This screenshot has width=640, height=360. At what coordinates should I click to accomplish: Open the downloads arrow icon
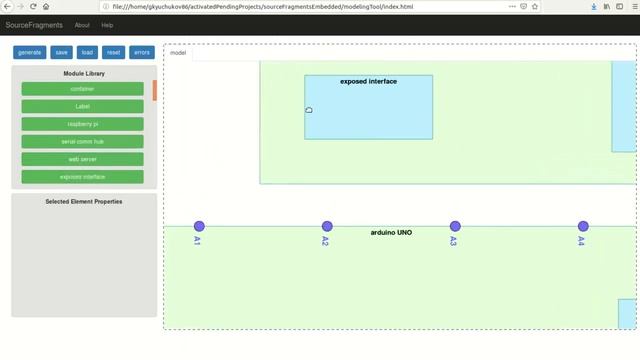tap(594, 7)
